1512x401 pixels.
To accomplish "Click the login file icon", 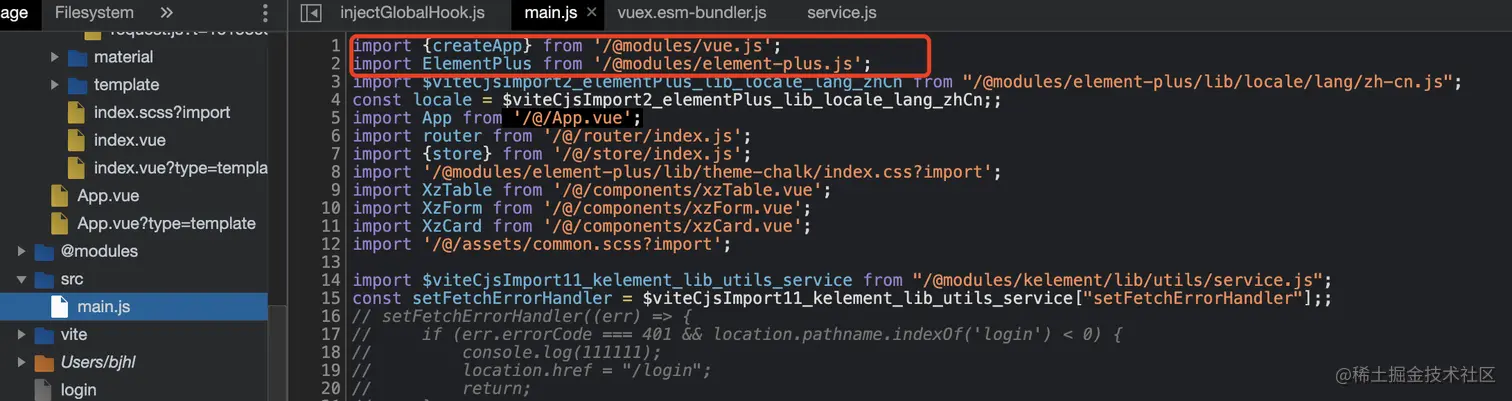I will (42, 390).
